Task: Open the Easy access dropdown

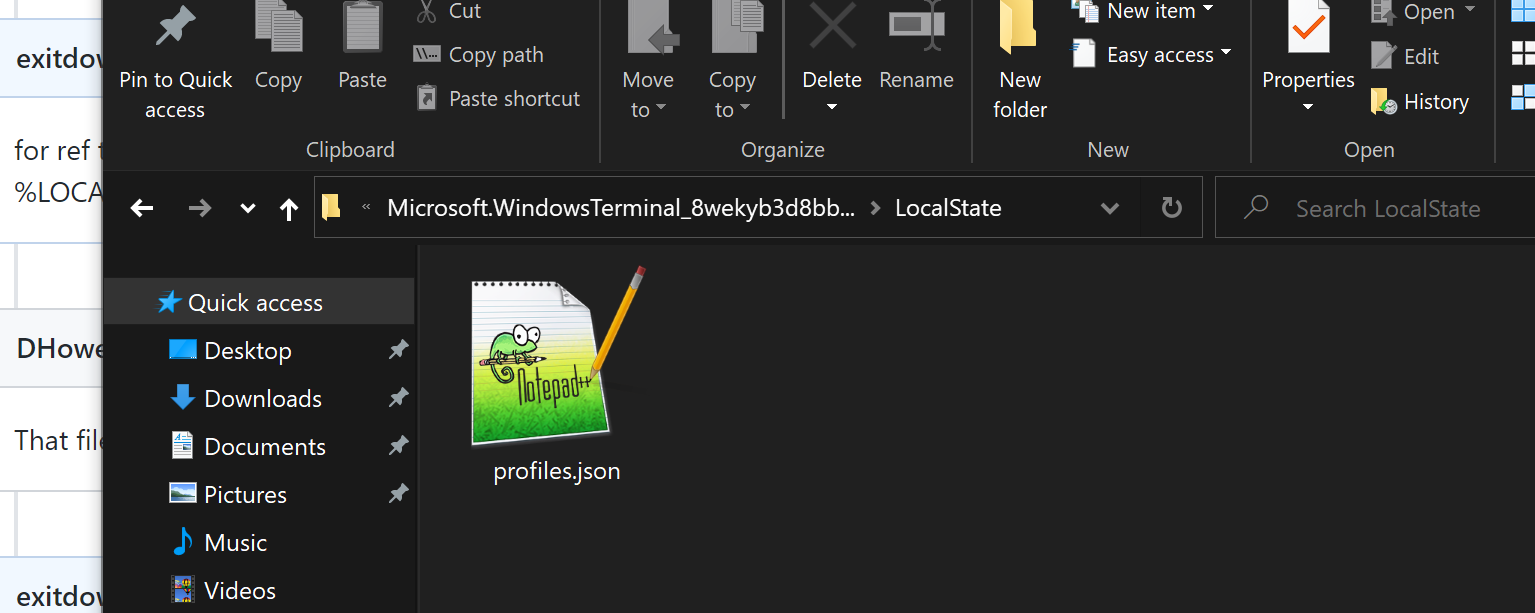Action: pos(1152,55)
